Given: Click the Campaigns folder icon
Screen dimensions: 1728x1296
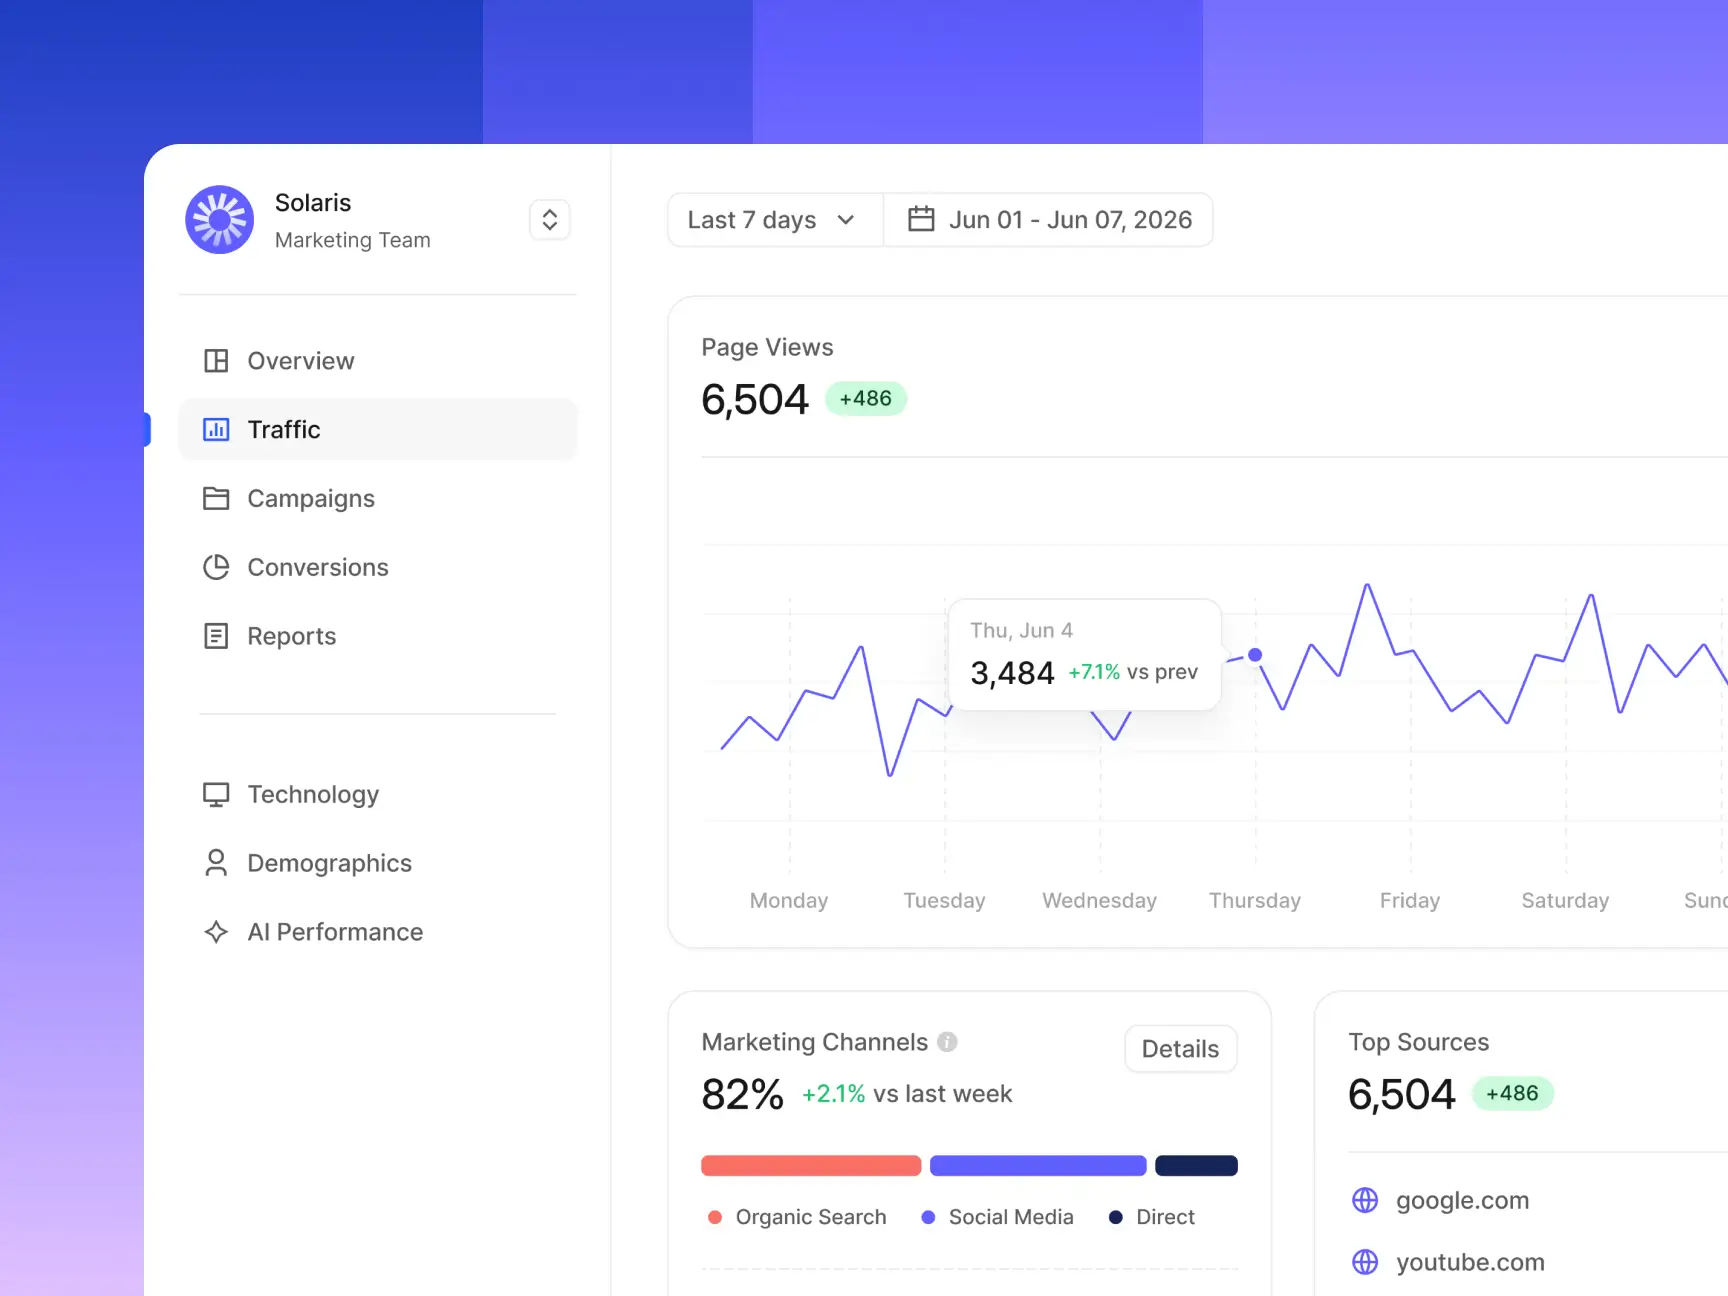Looking at the screenshot, I should point(216,498).
